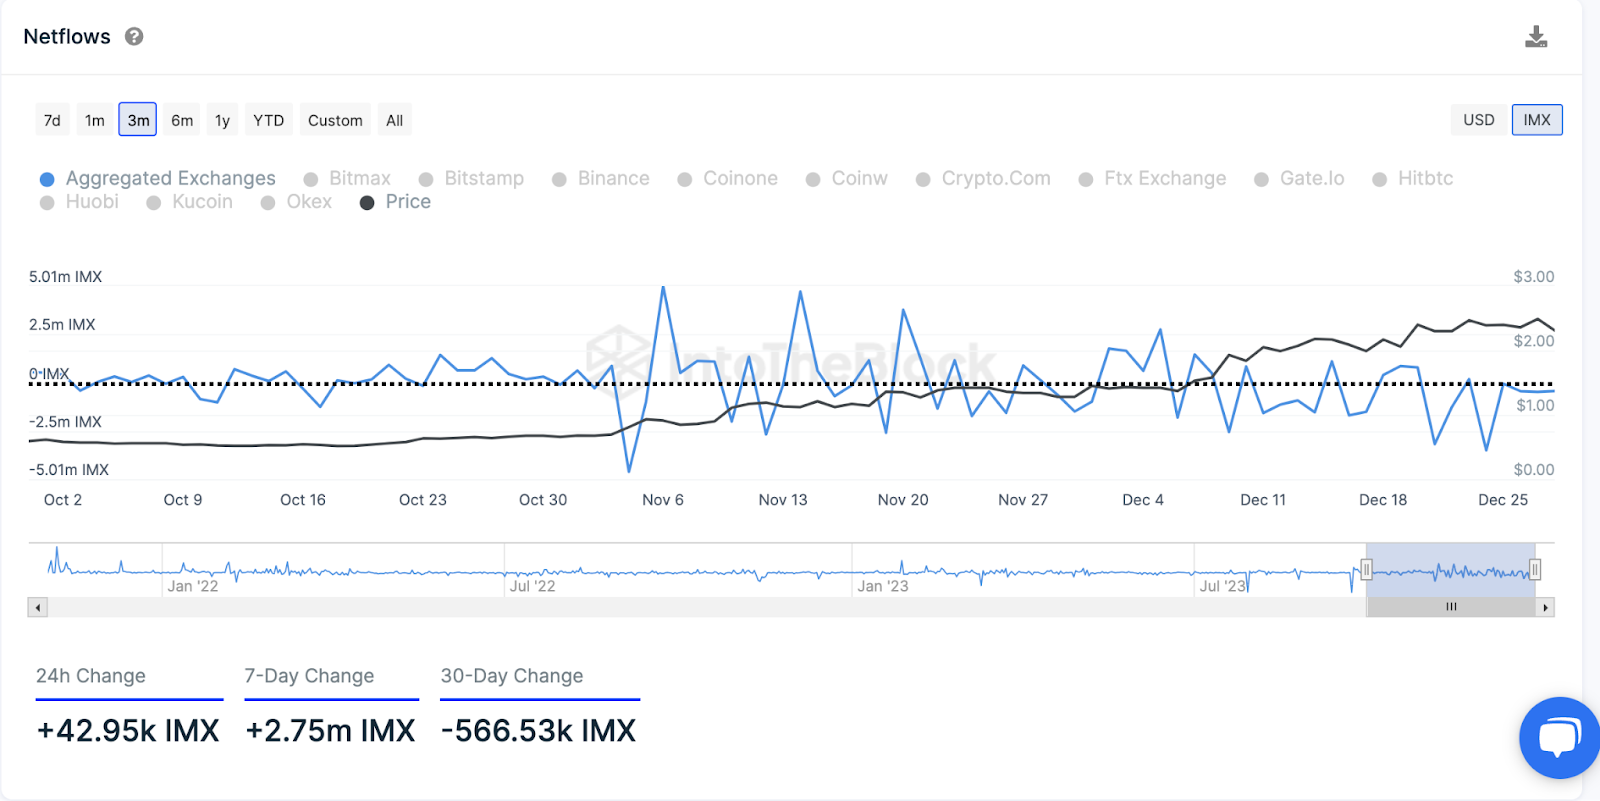Viewport: 1600px width, 801px height.
Task: Click the scrollbar left arrow
Action: pyautogui.click(x=38, y=607)
